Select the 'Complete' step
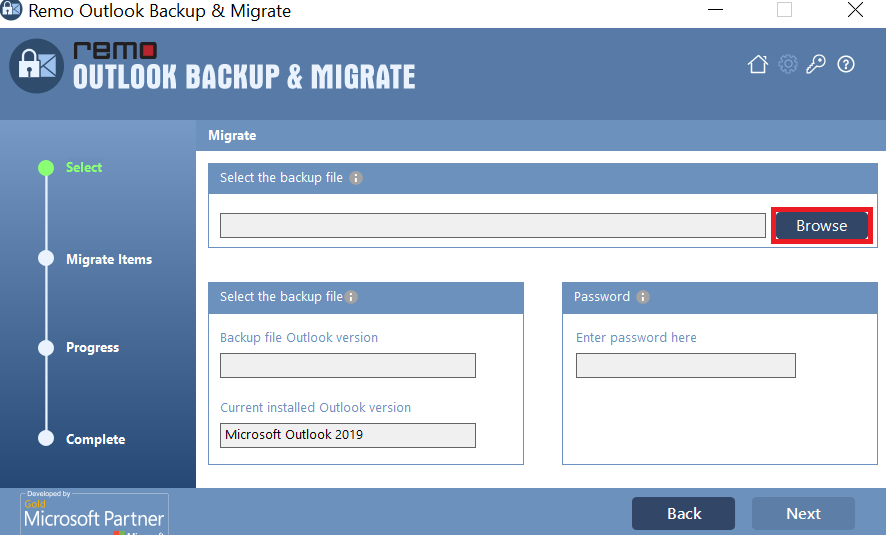This screenshot has height=535, width=886. point(95,440)
